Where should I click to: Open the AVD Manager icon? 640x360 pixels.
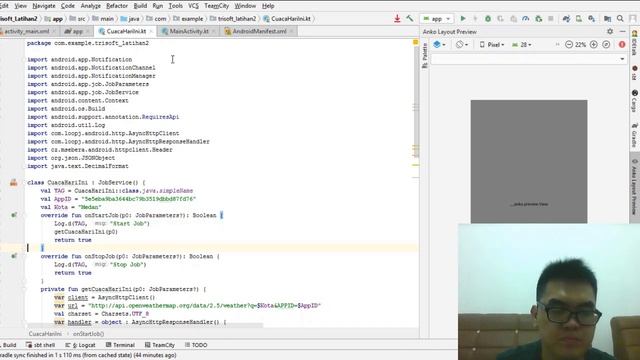(x=579, y=18)
